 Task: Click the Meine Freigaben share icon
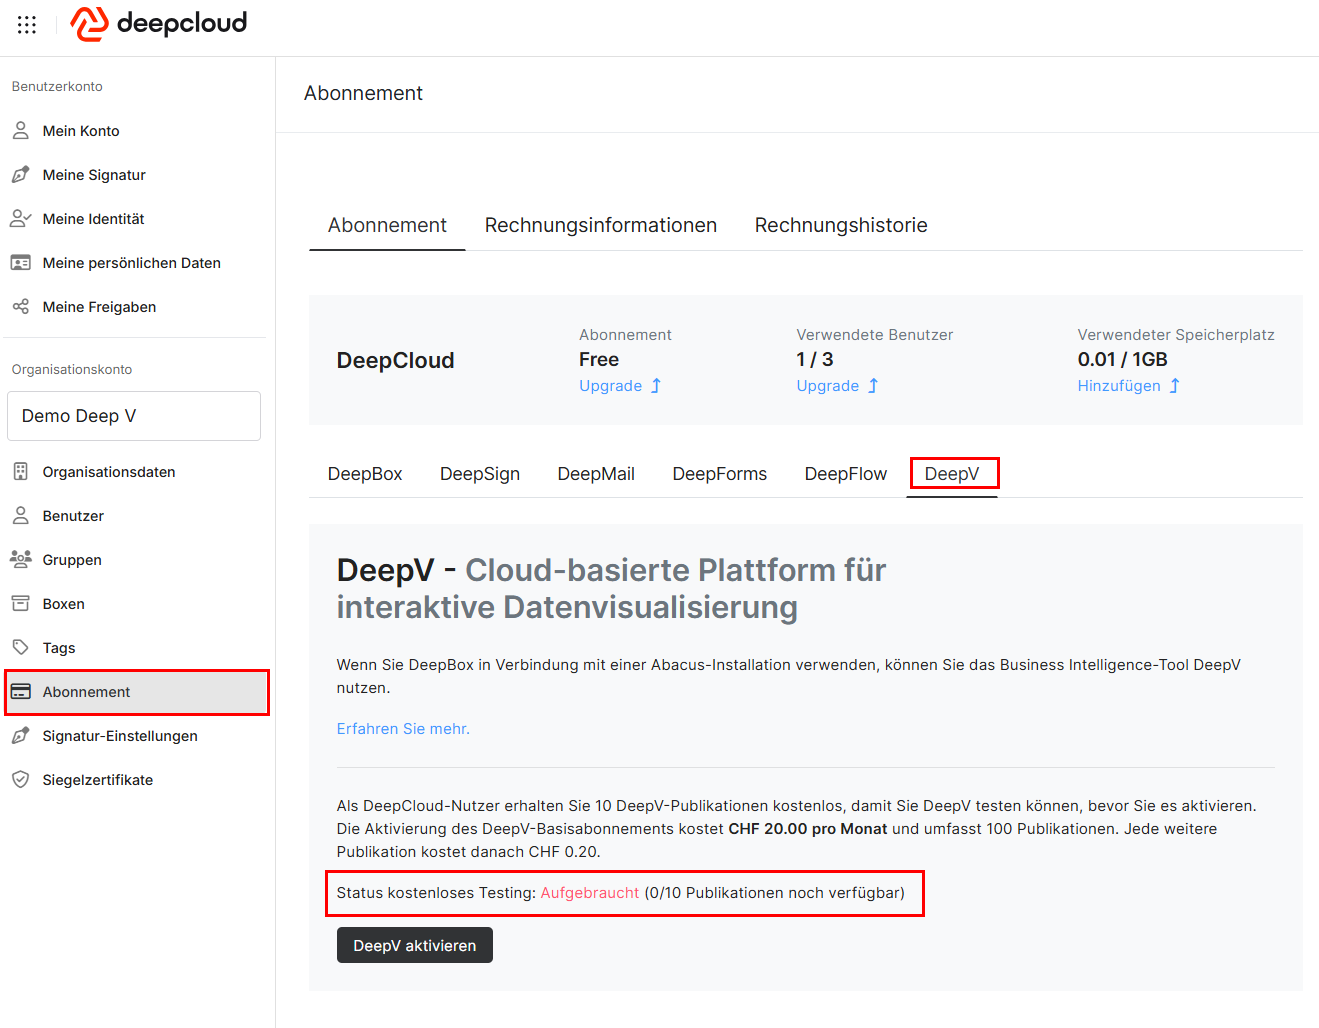20,307
